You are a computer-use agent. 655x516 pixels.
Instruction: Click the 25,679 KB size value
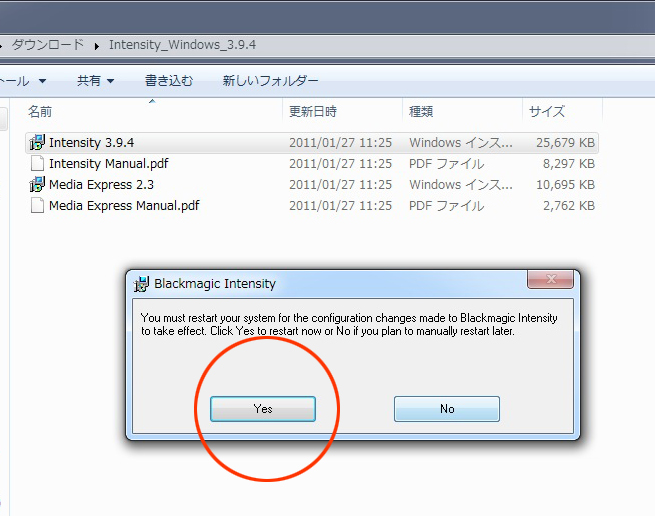tap(565, 142)
